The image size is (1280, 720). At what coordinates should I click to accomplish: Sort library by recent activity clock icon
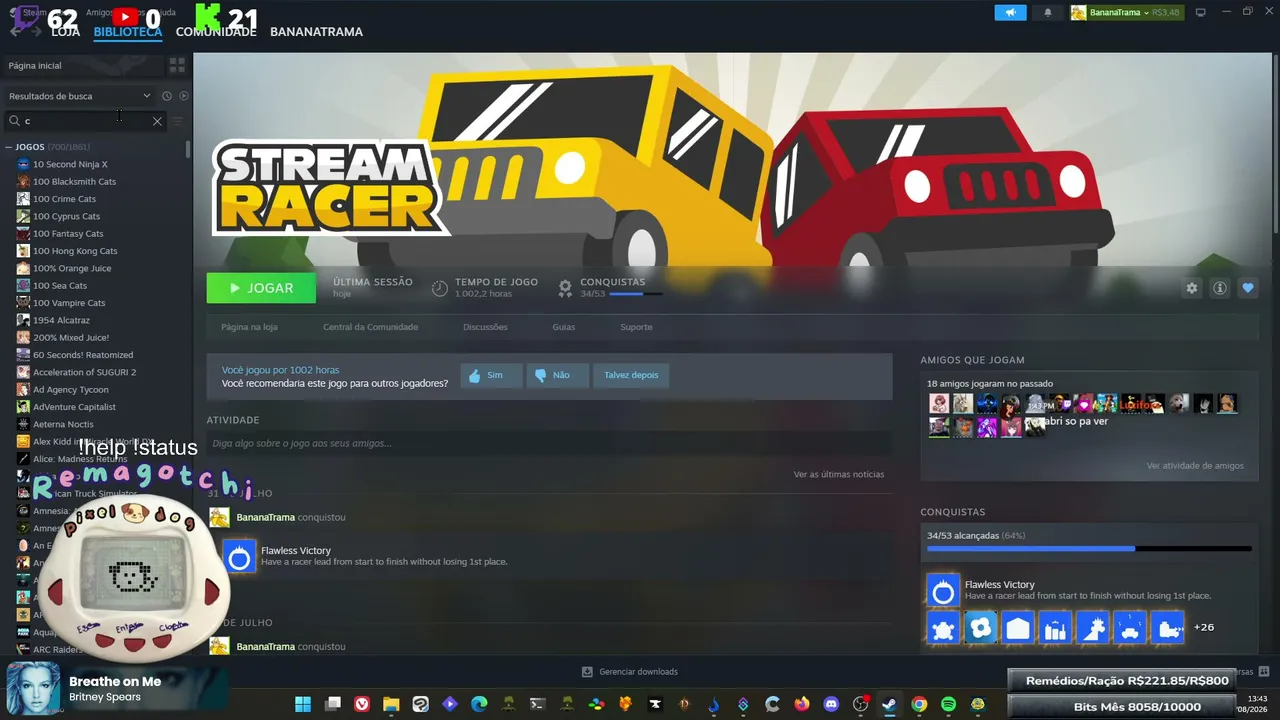coord(167,96)
